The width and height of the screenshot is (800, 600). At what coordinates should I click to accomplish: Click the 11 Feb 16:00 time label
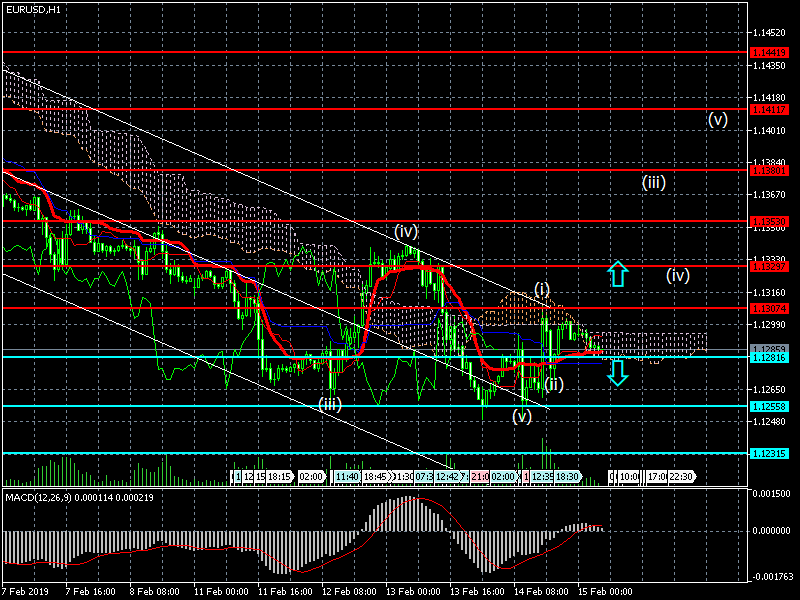[285, 591]
